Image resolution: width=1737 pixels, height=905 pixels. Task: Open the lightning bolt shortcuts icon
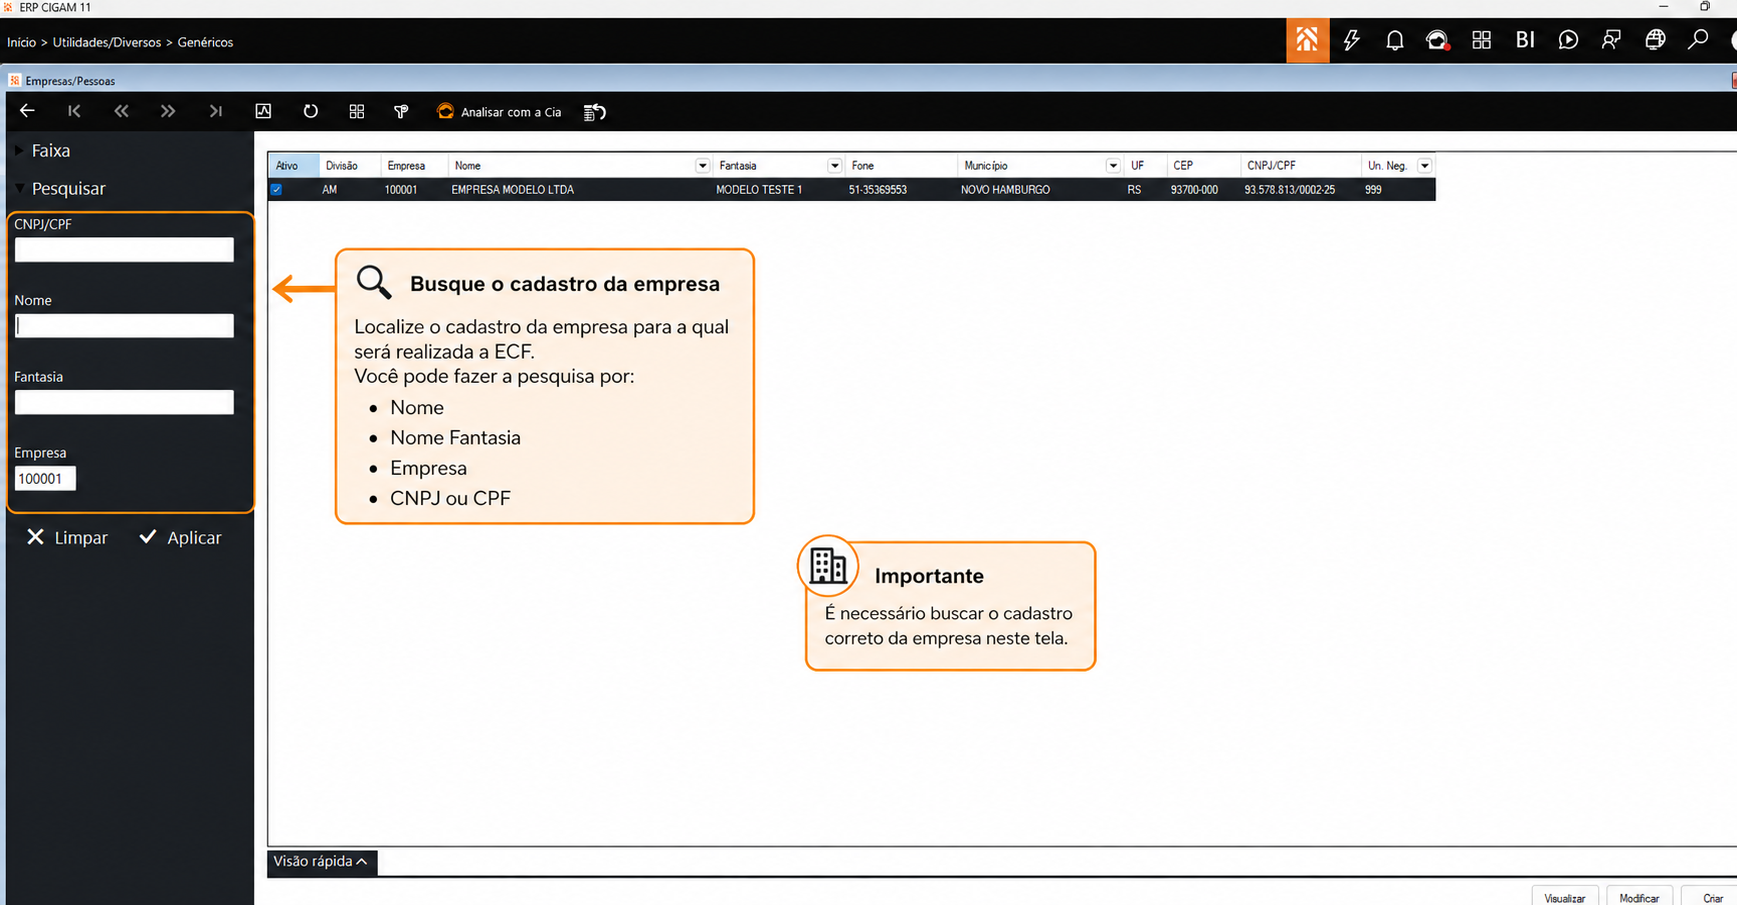tap(1351, 40)
